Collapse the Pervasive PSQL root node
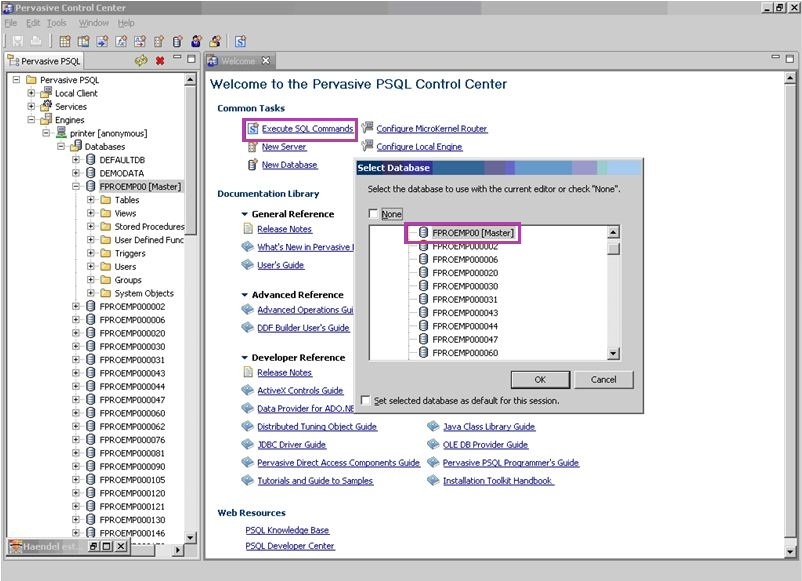Viewport: 802px width, 581px height. coord(17,80)
